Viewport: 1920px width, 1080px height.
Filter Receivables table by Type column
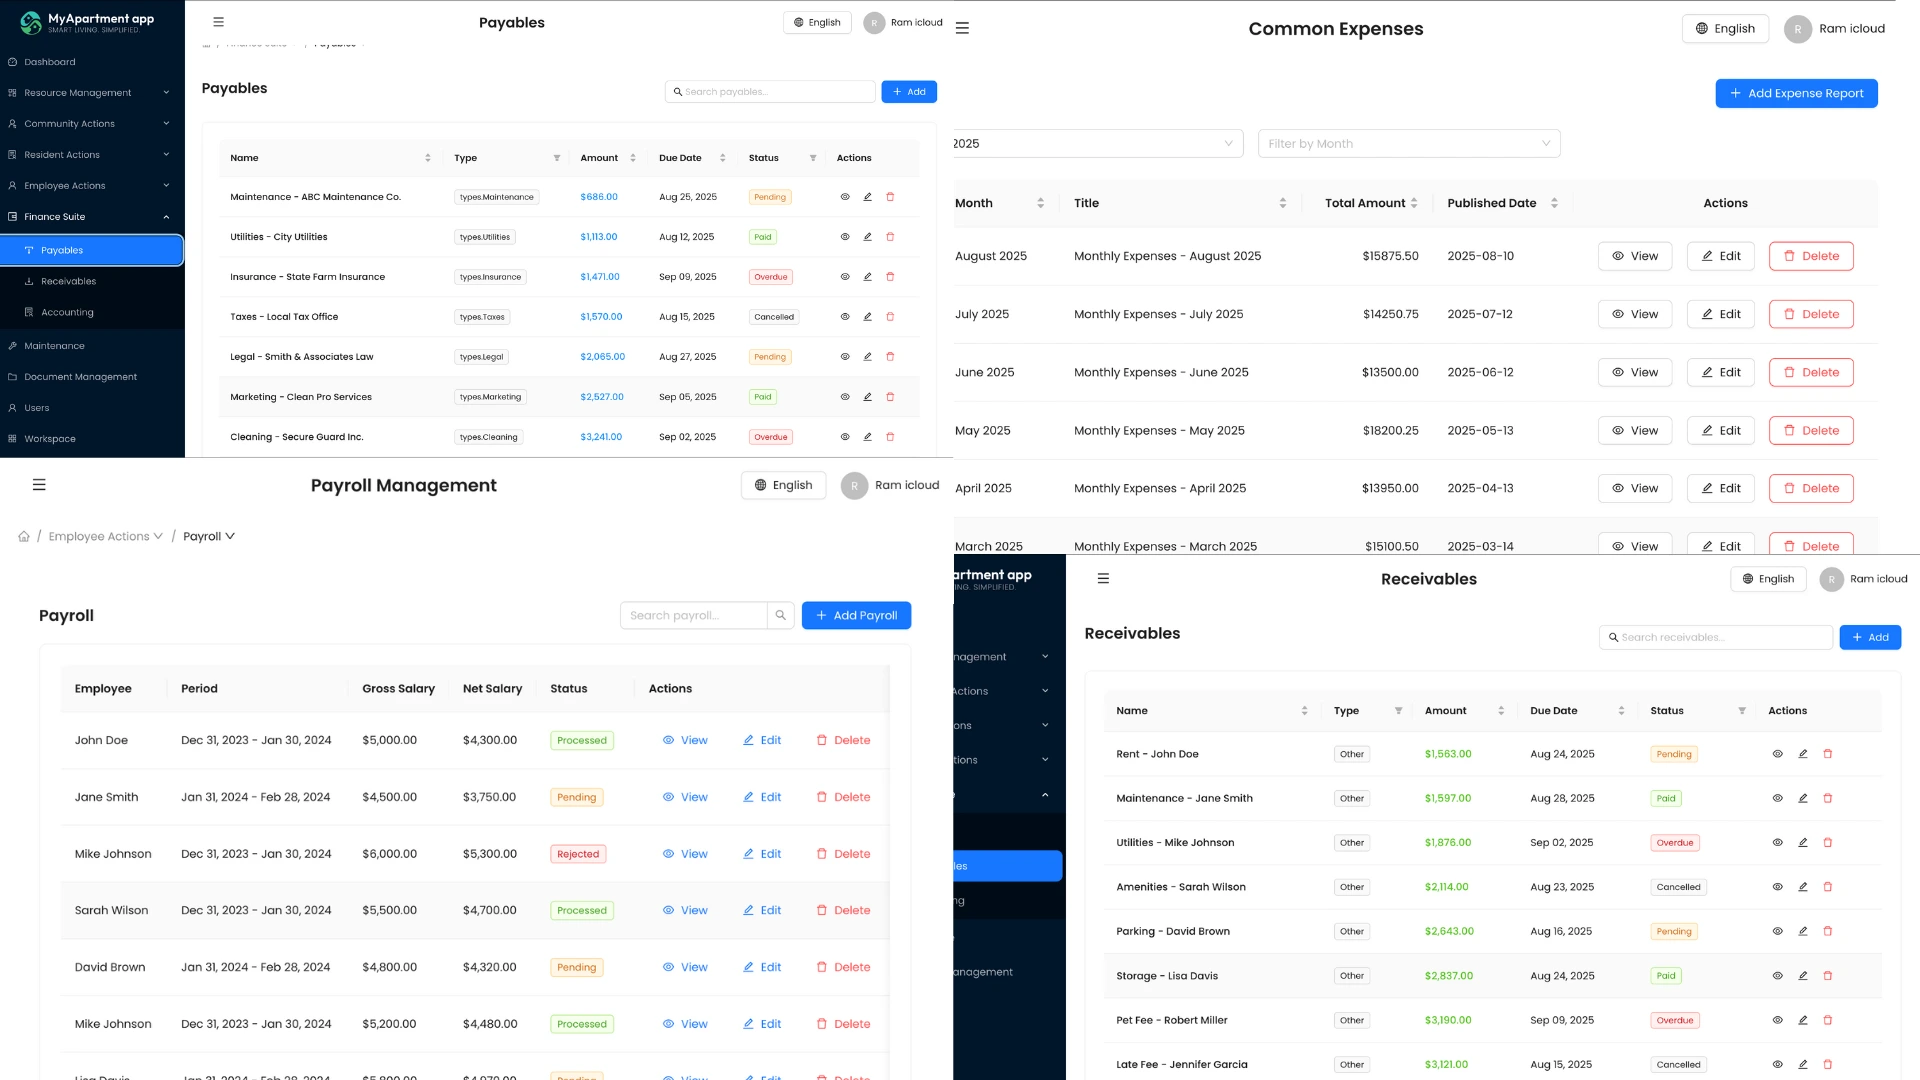pyautogui.click(x=1398, y=711)
